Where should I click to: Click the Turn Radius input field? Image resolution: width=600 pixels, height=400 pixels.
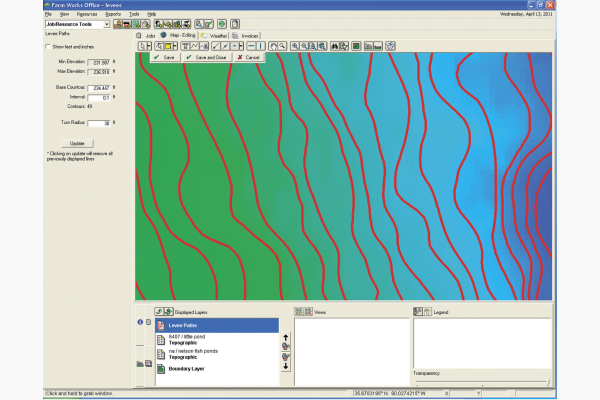tap(99, 123)
